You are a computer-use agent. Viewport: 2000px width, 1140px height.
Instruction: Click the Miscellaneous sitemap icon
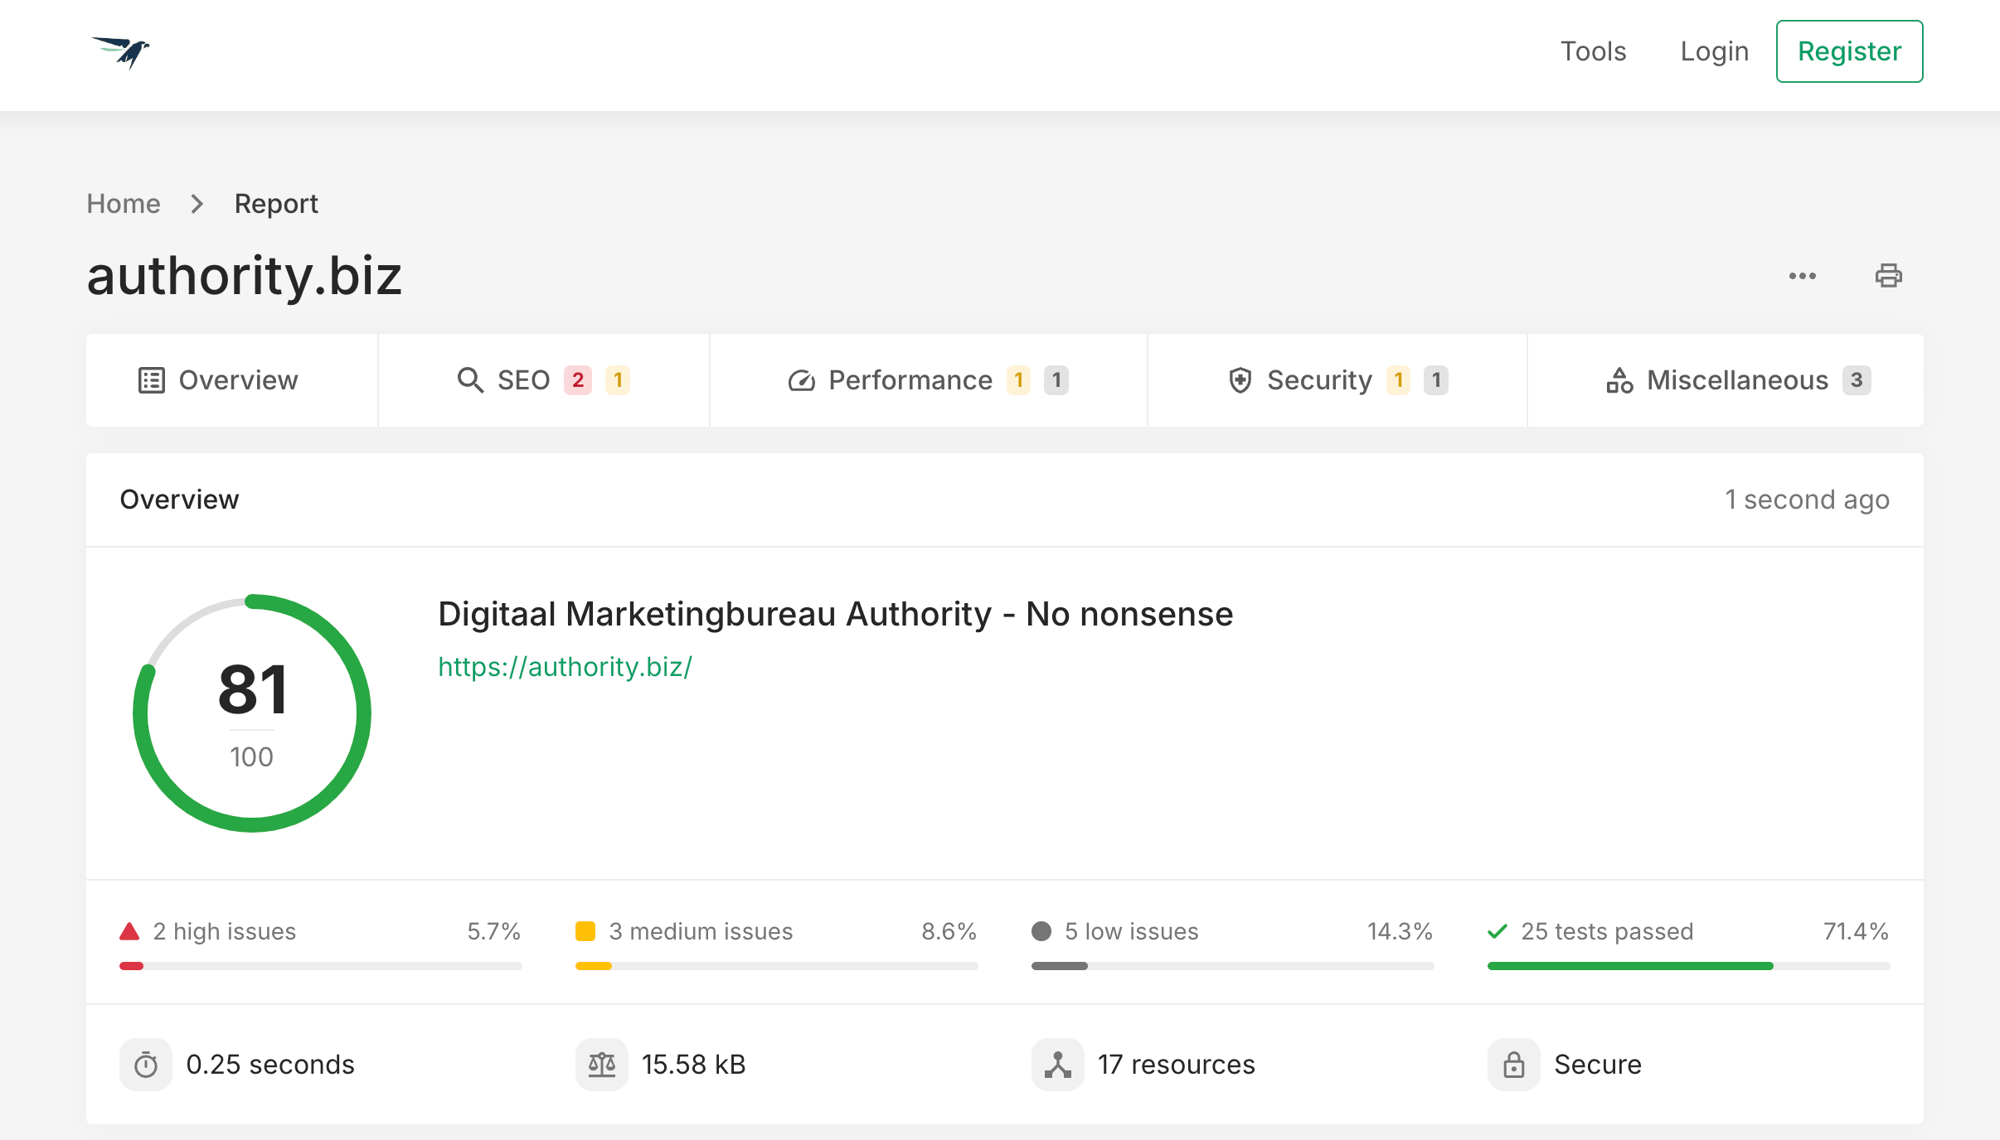pos(1618,380)
